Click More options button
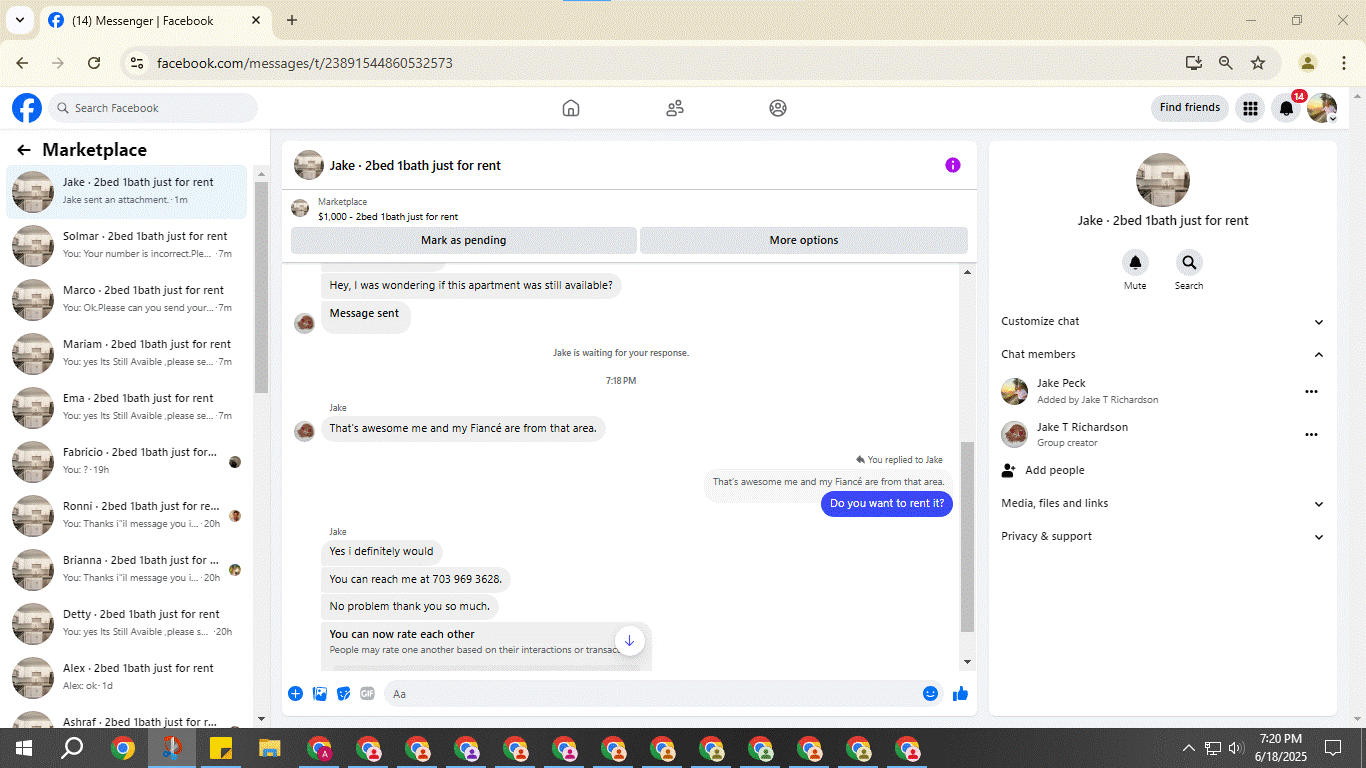 click(x=804, y=240)
